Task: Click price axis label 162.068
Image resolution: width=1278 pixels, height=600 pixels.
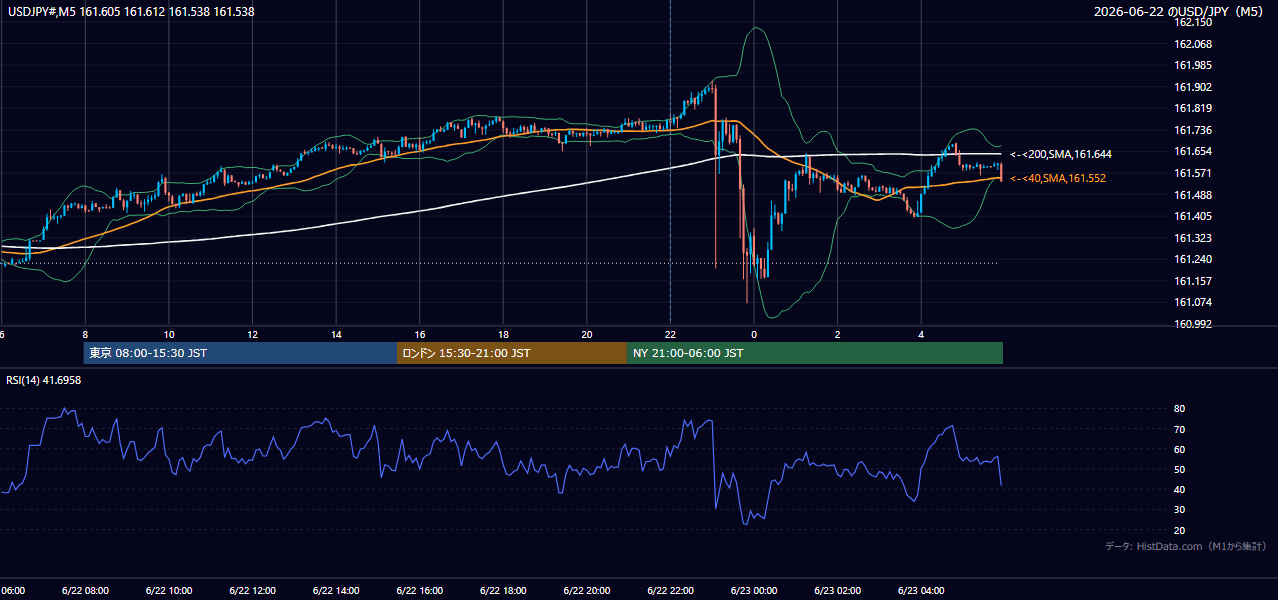Action: 1192,44
